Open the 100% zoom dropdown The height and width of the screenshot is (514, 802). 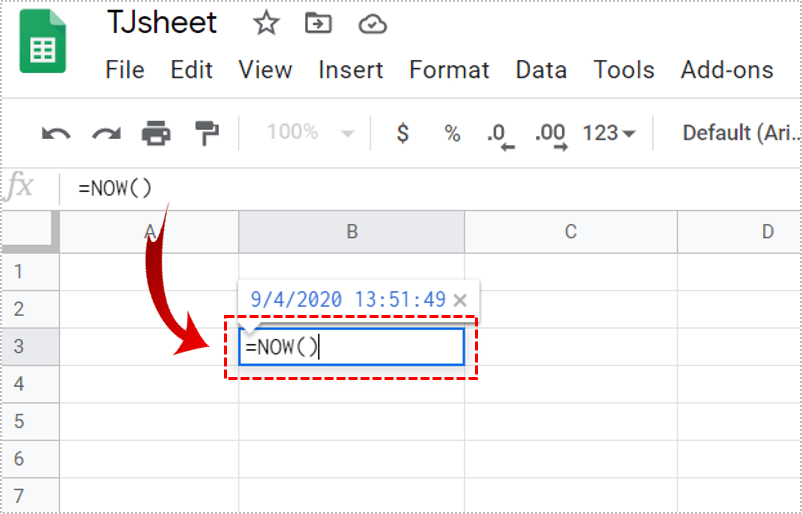click(x=310, y=133)
